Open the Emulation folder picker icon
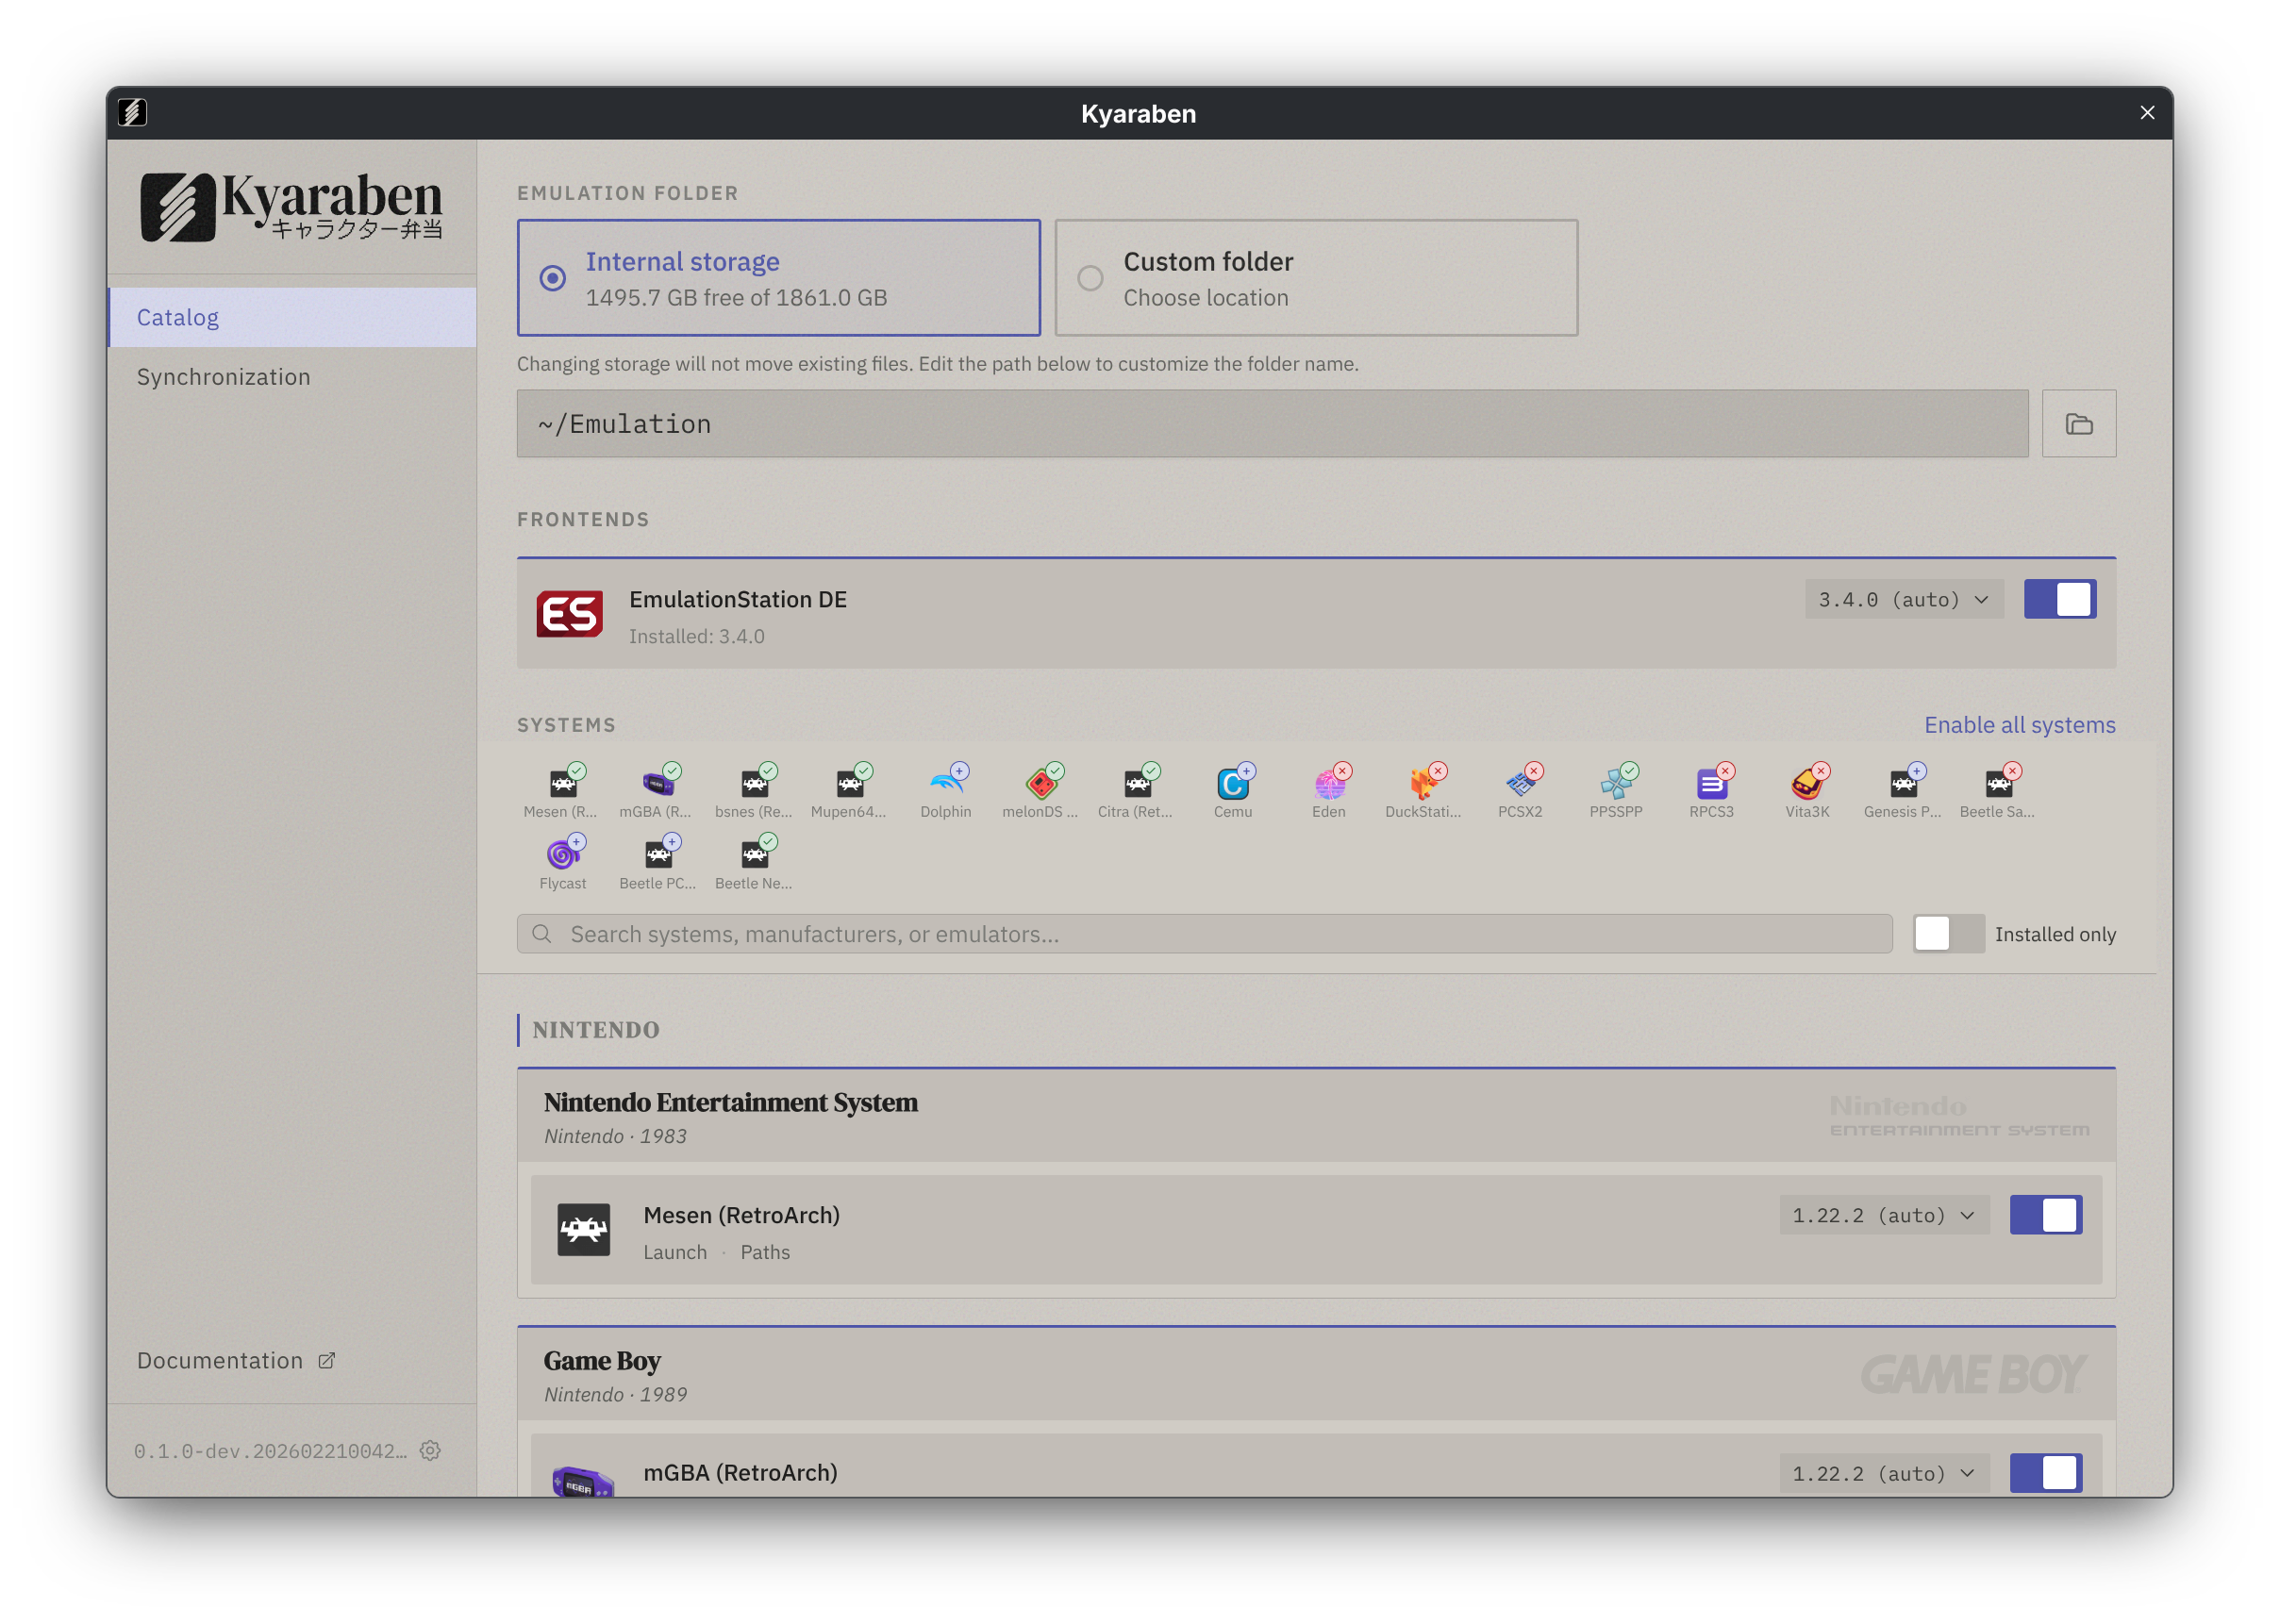Screen dimensions: 2280x1624 (2079, 423)
